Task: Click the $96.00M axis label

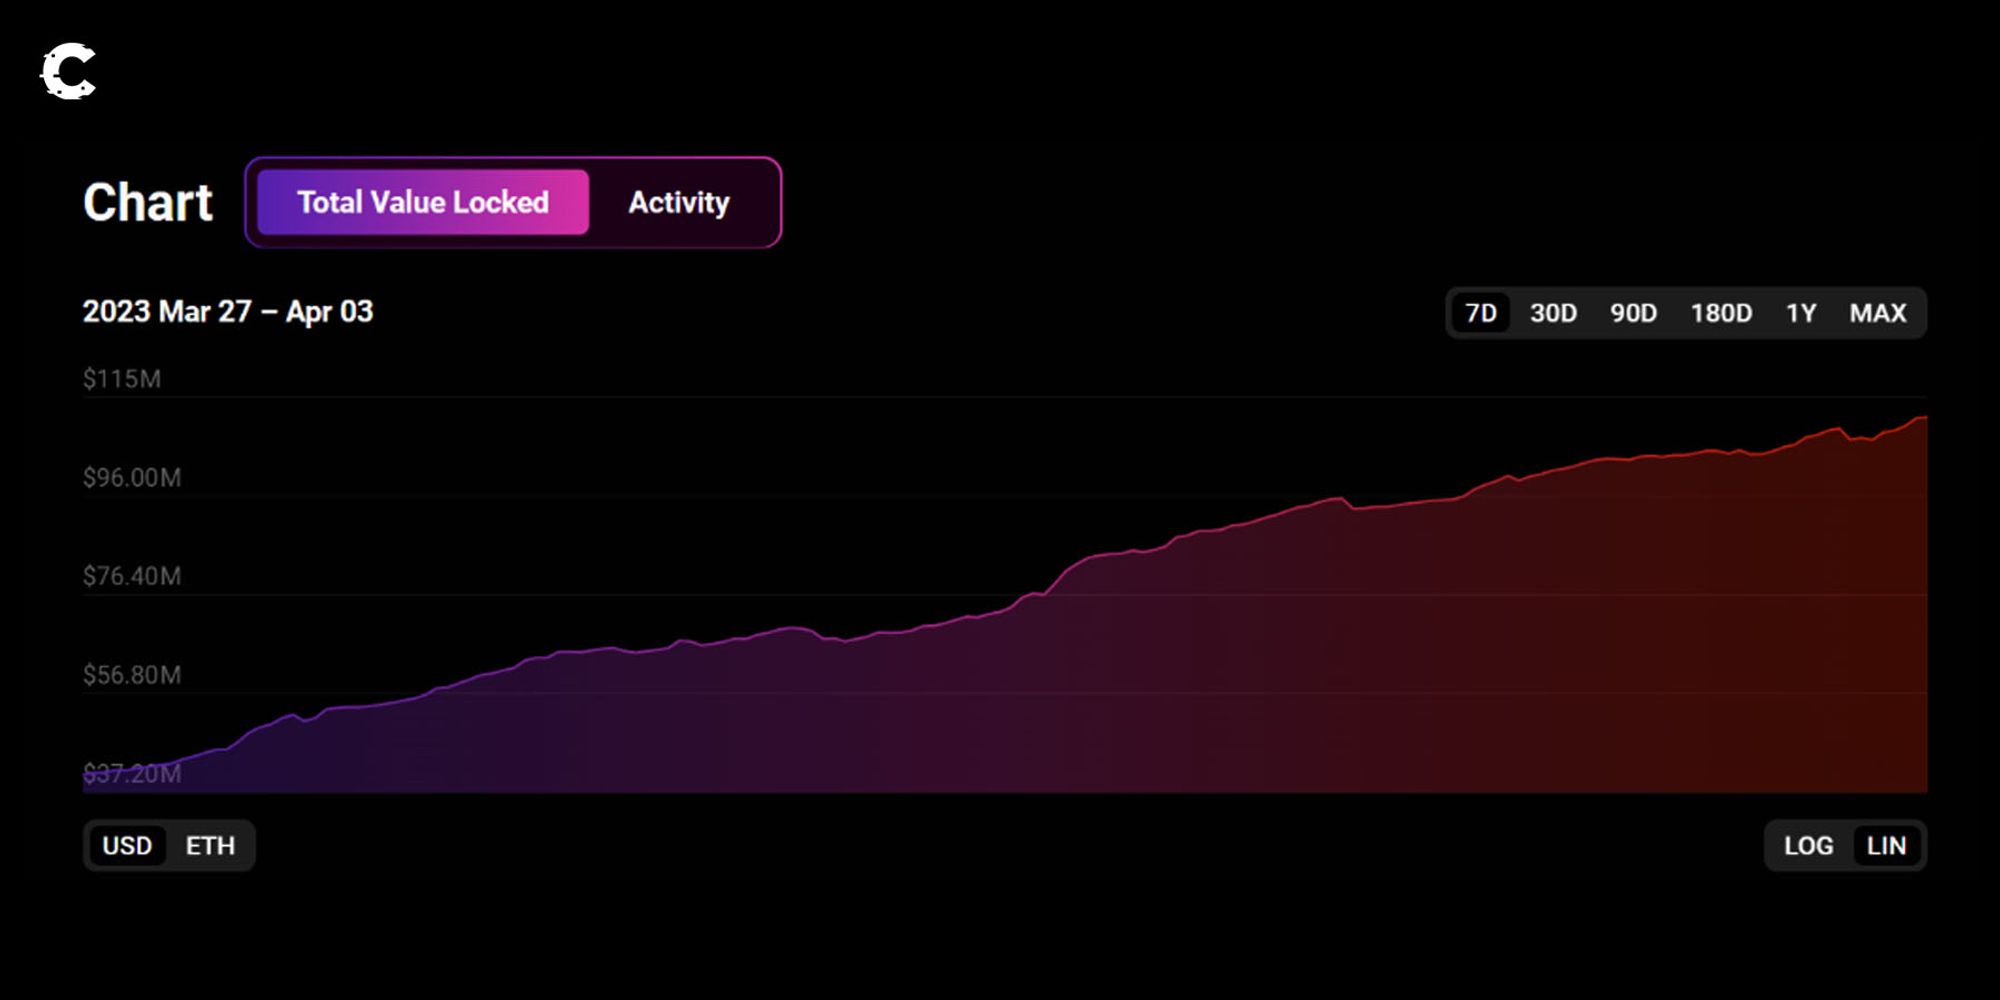Action: pos(132,478)
